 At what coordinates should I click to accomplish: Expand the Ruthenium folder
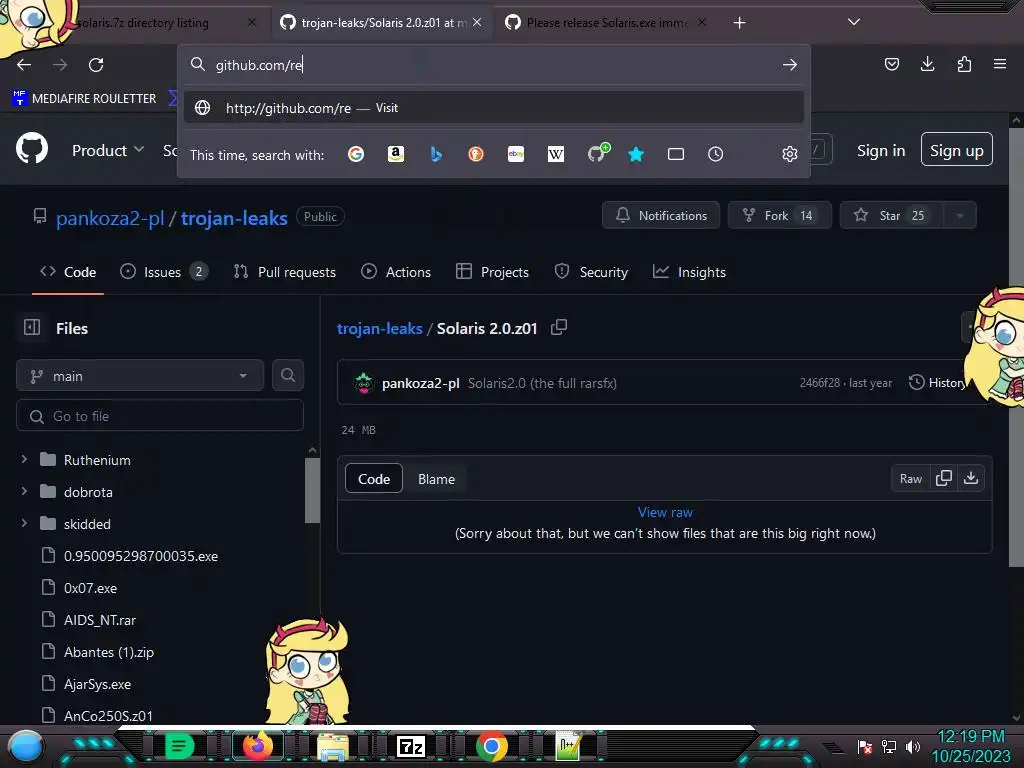tap(24, 459)
